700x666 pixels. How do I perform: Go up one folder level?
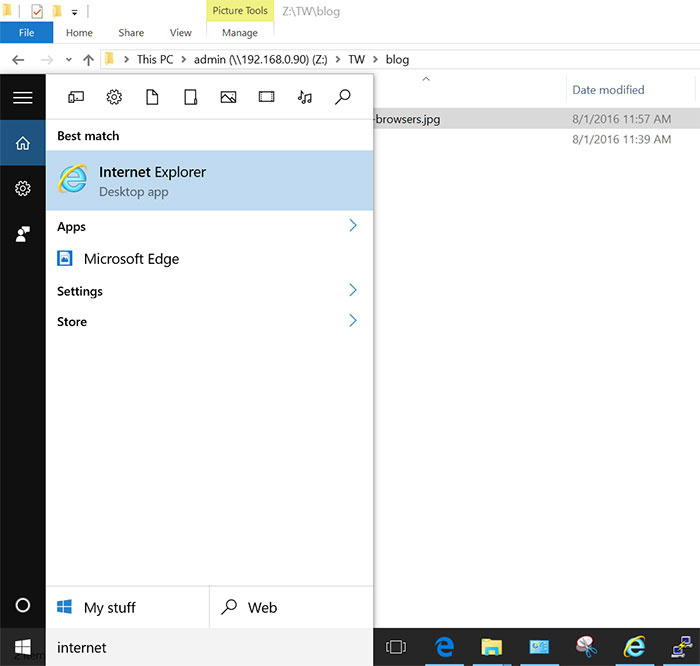[x=88, y=59]
